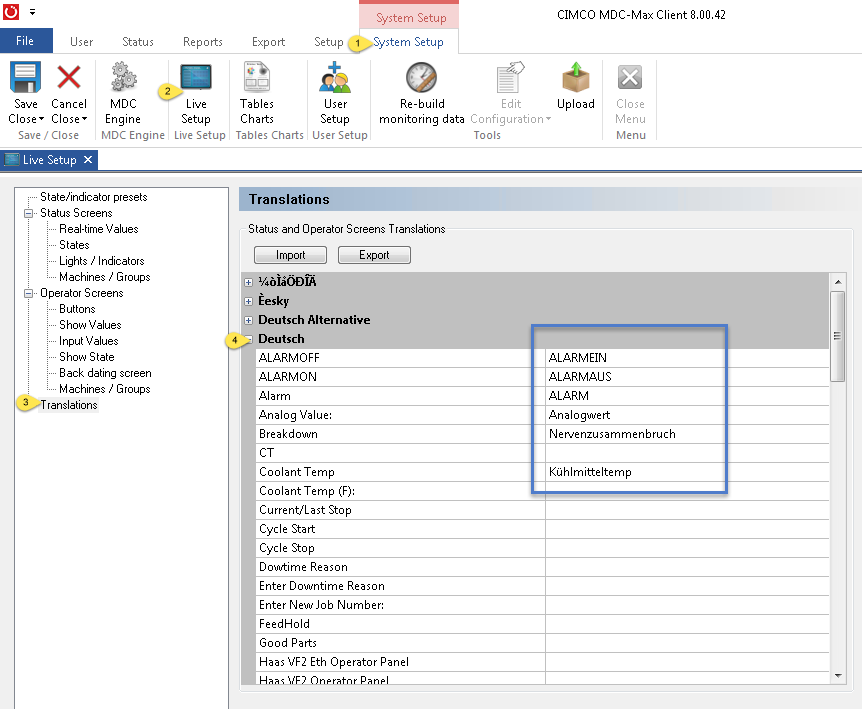The image size is (862, 709).
Task: Select Machines / Groups under Operator Screens
Action: coord(104,389)
